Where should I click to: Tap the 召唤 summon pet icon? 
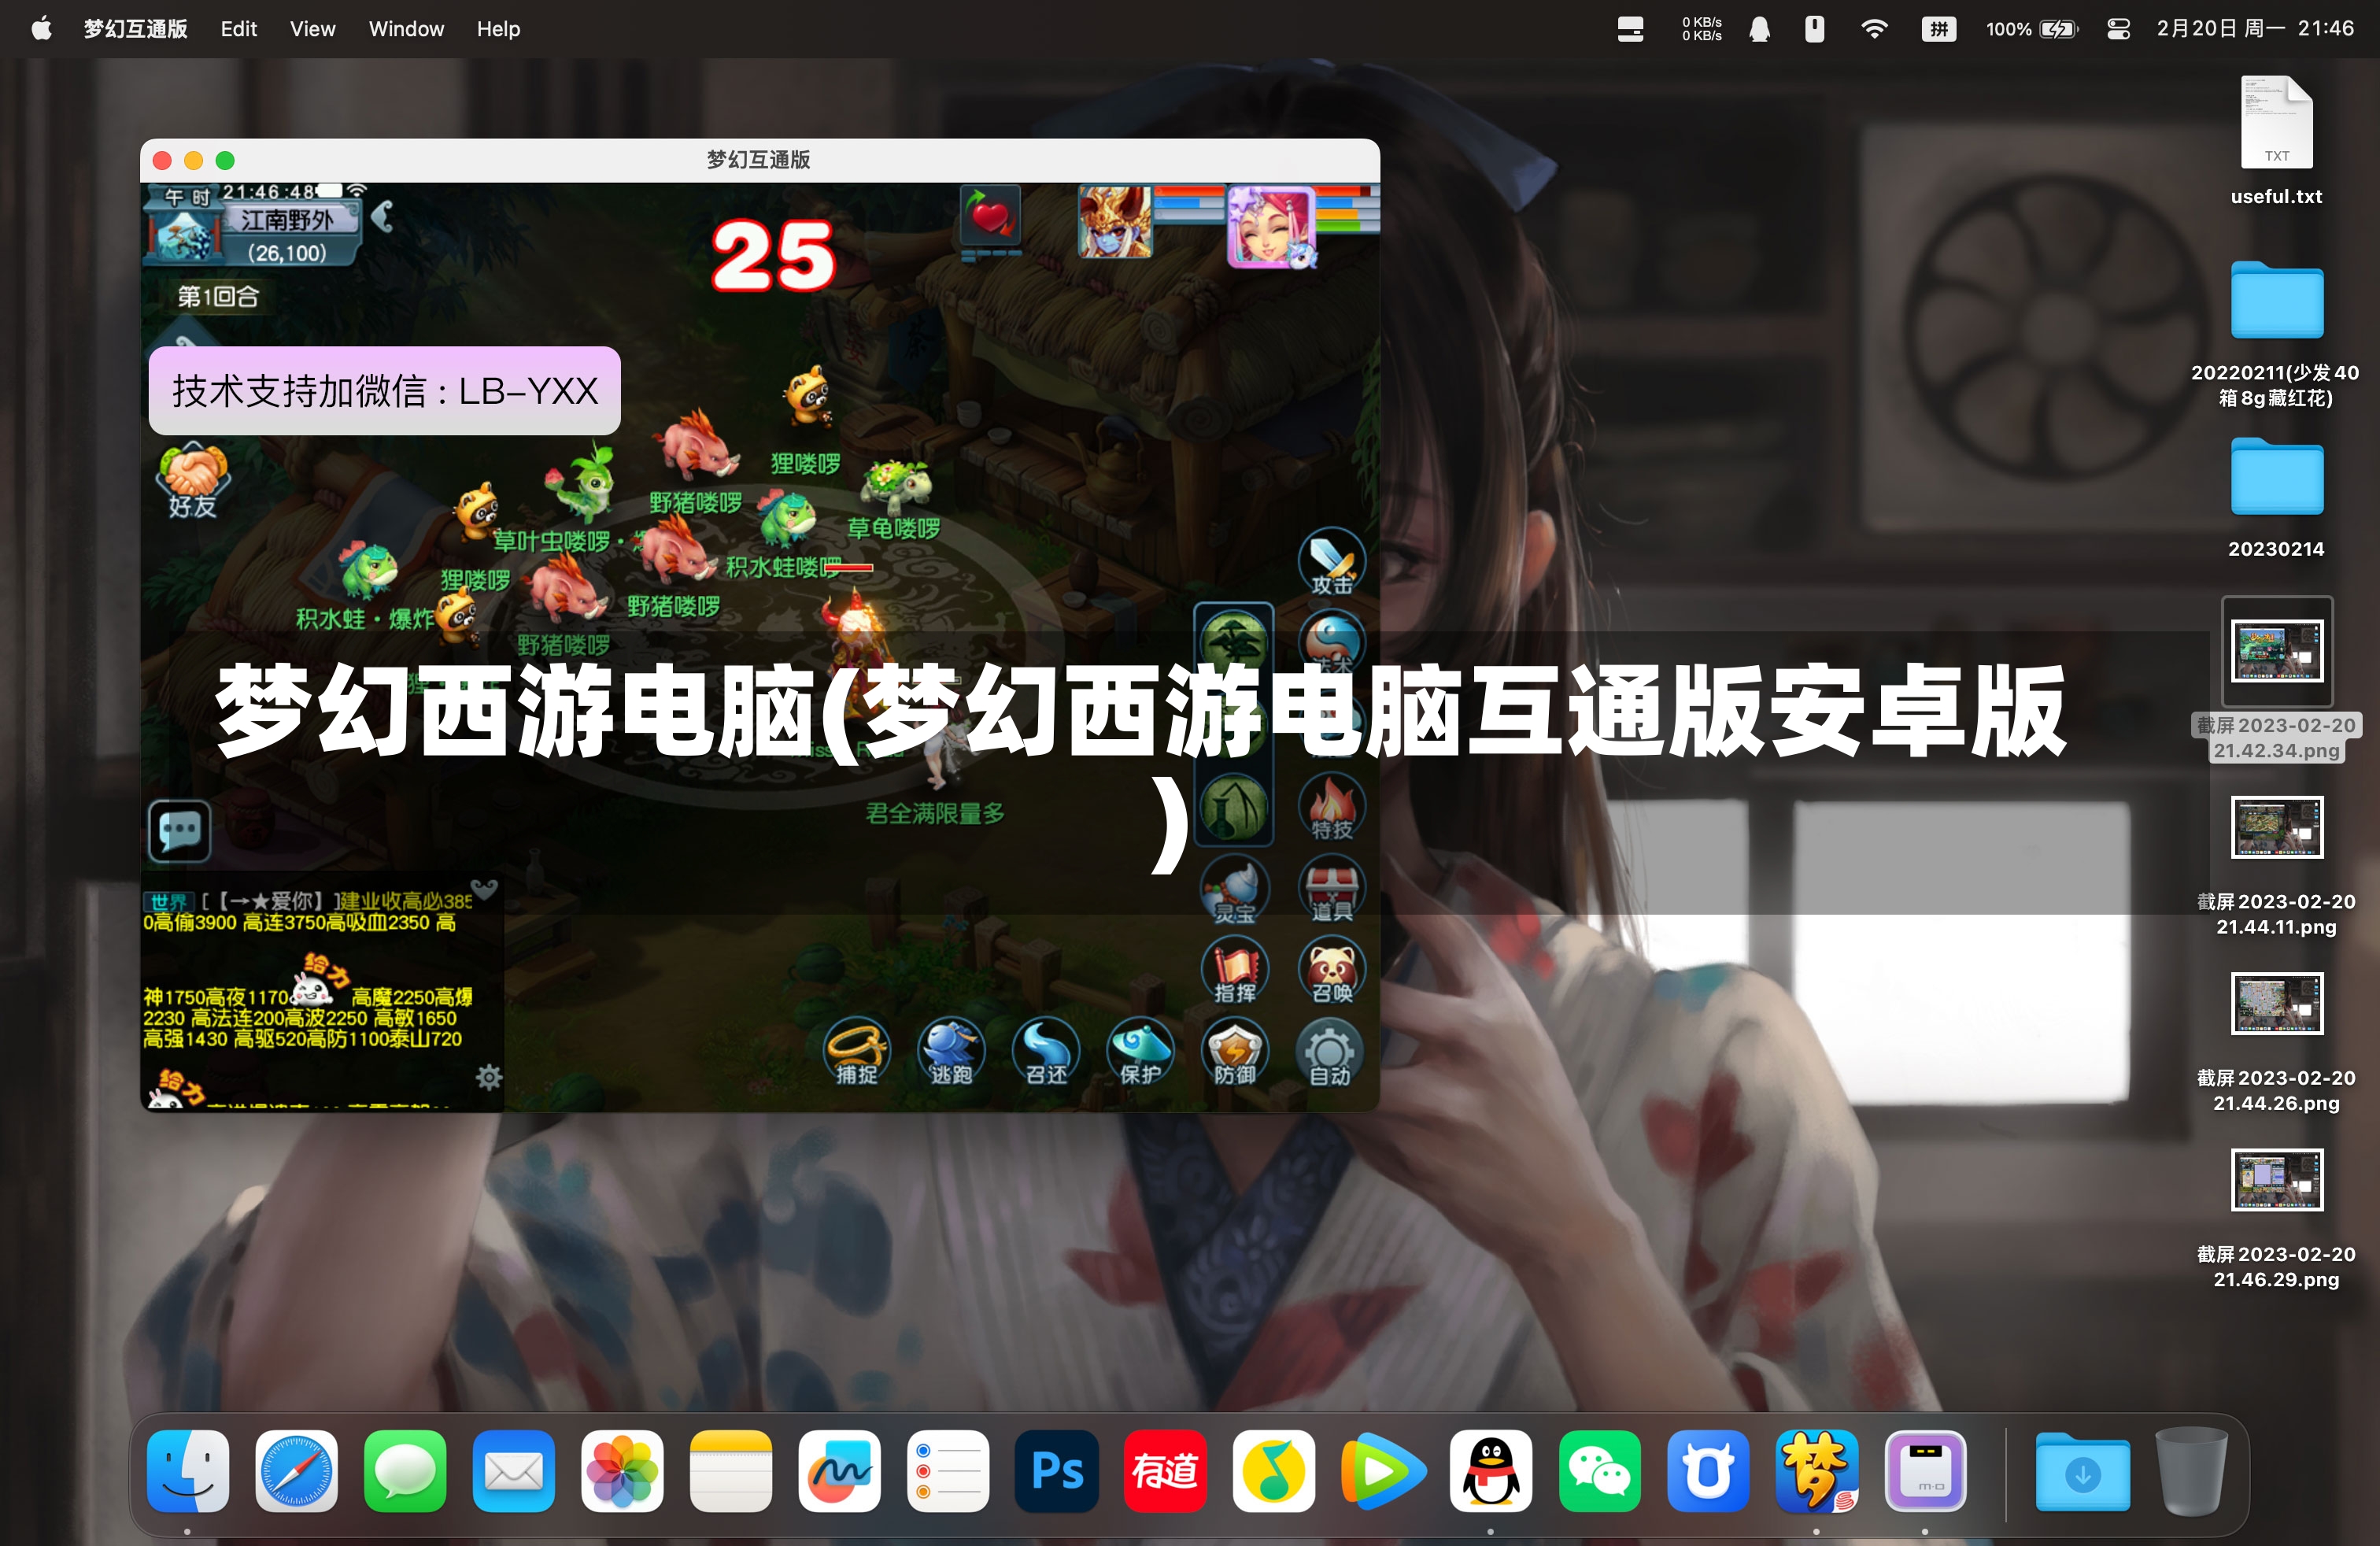click(1331, 971)
